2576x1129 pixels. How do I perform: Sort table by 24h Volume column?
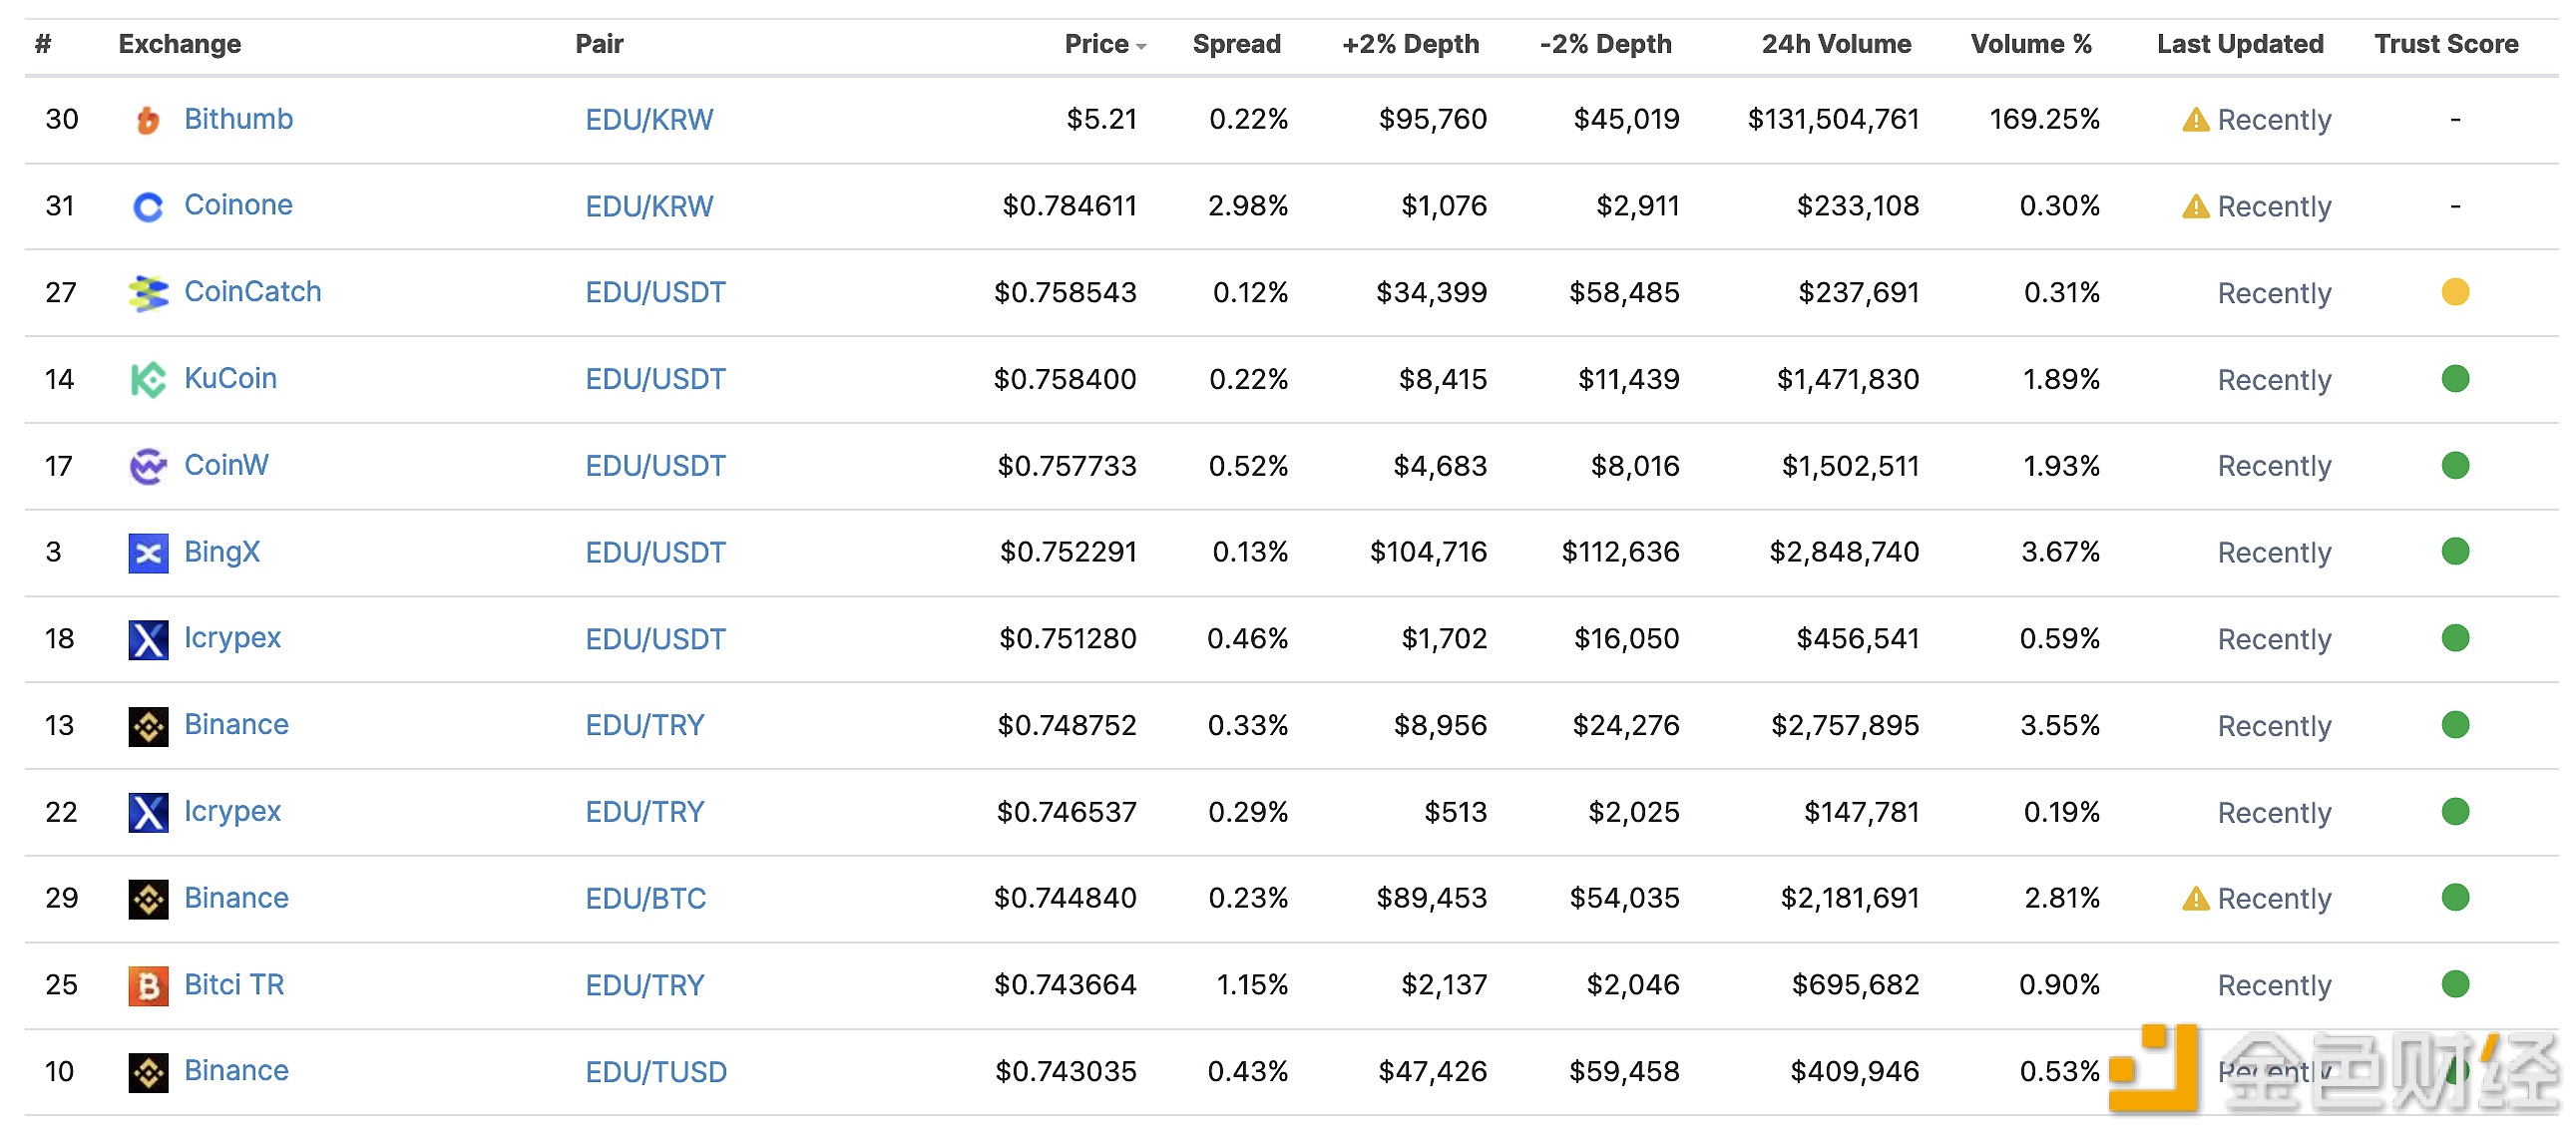(x=1836, y=44)
